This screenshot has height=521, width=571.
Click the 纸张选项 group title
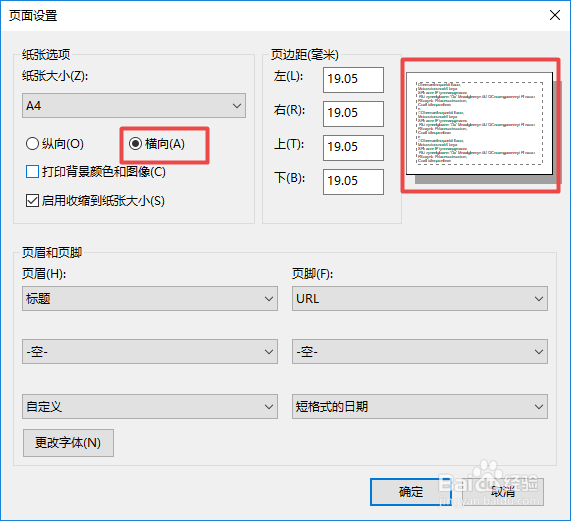[x=46, y=55]
